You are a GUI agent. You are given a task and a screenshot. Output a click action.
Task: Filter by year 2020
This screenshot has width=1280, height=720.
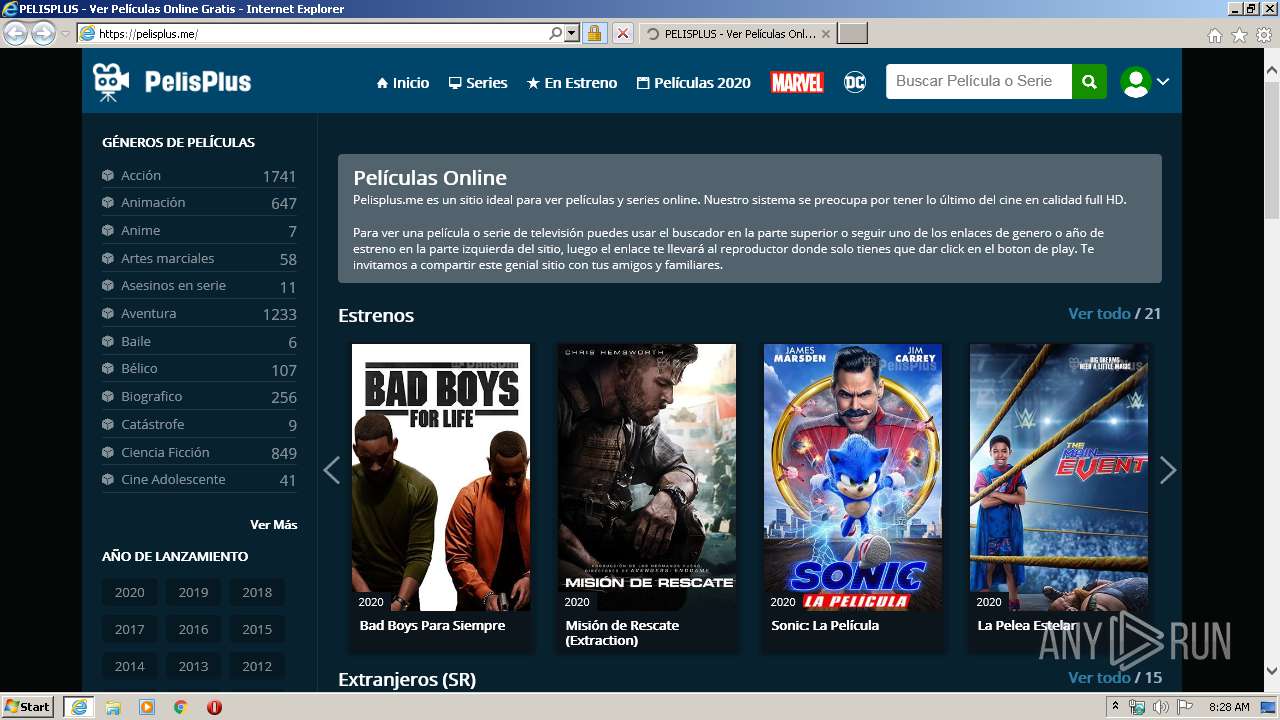coord(129,592)
